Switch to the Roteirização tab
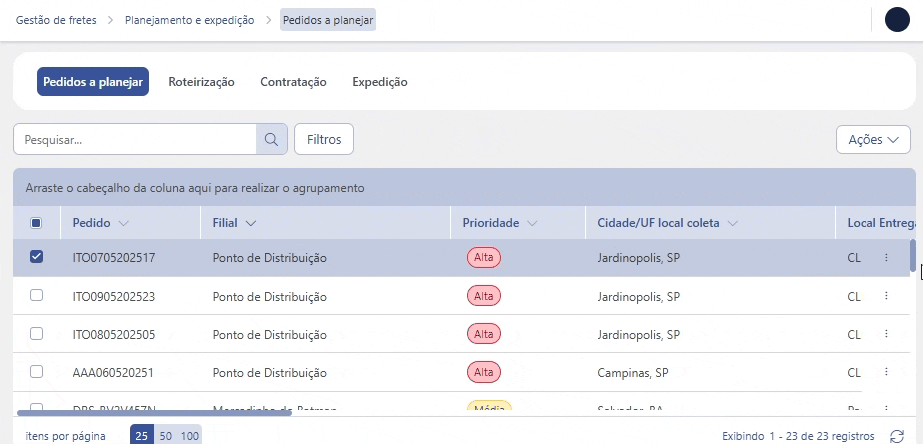Image resolution: width=923 pixels, height=444 pixels. click(x=201, y=82)
